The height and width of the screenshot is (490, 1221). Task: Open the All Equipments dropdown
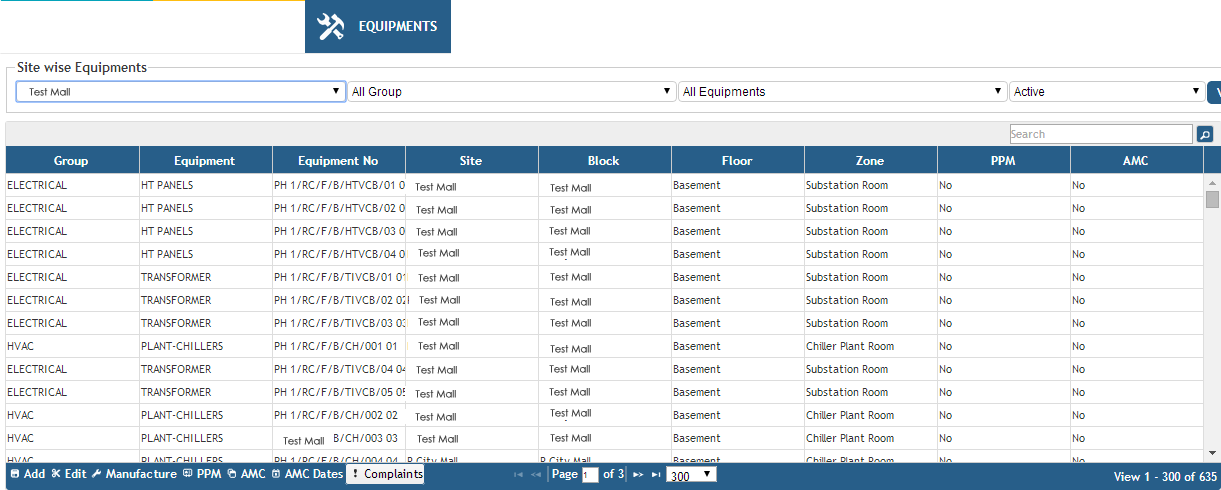pos(842,92)
